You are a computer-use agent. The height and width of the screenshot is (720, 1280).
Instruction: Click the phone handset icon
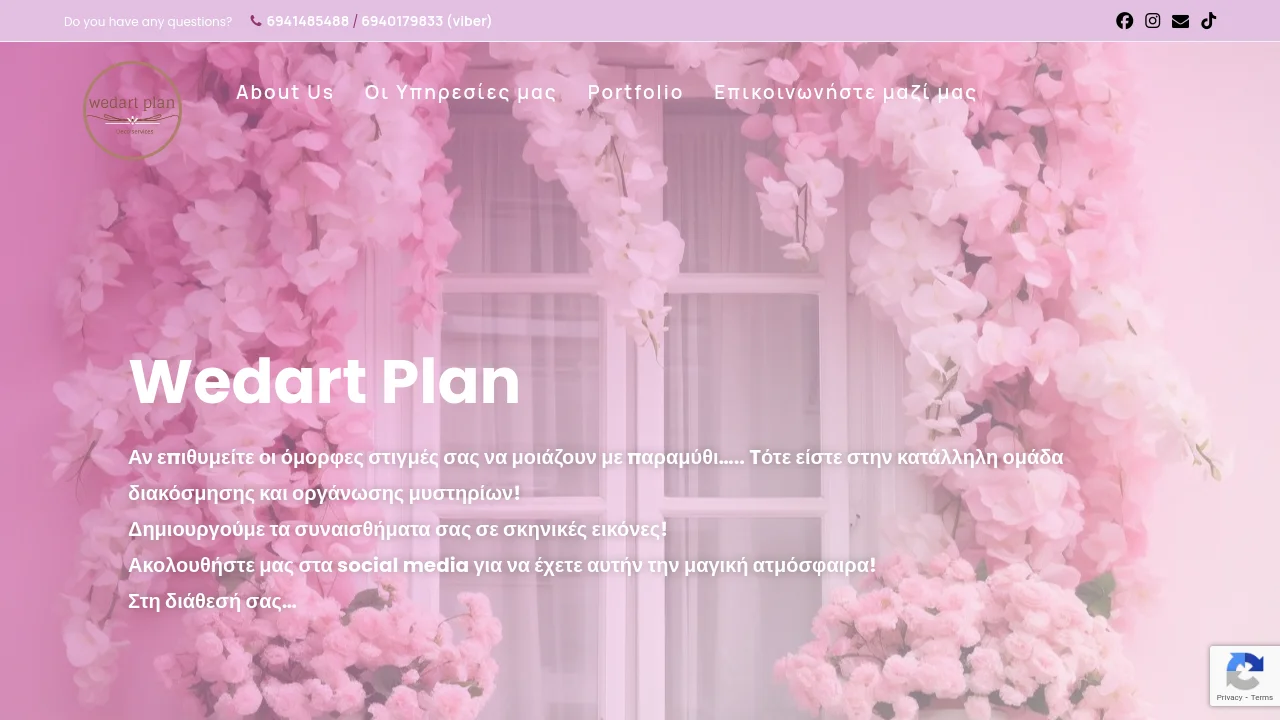[x=256, y=21]
